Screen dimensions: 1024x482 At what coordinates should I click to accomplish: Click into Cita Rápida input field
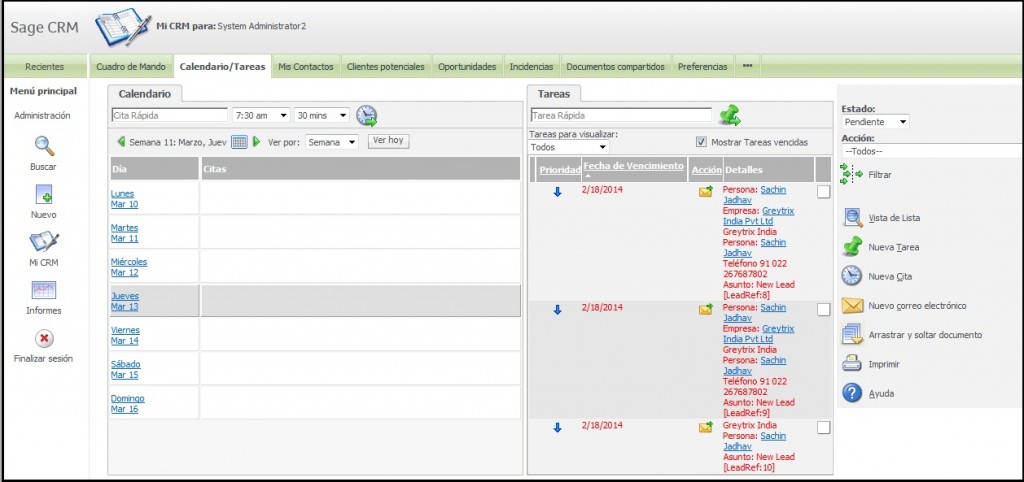pyautogui.click(x=170, y=115)
